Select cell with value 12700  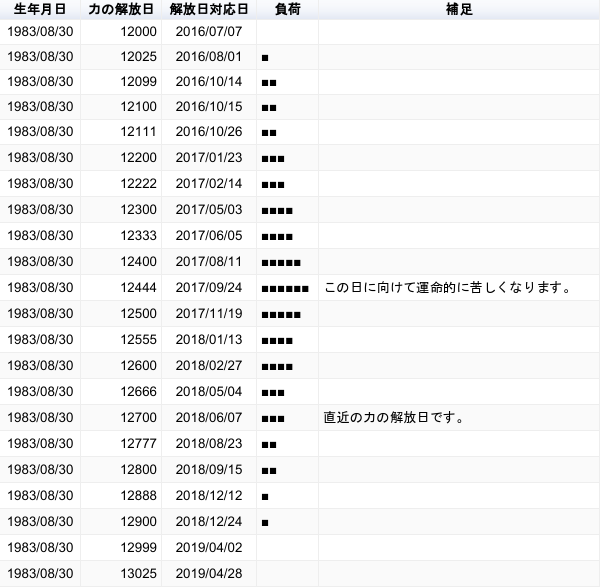coord(121,417)
